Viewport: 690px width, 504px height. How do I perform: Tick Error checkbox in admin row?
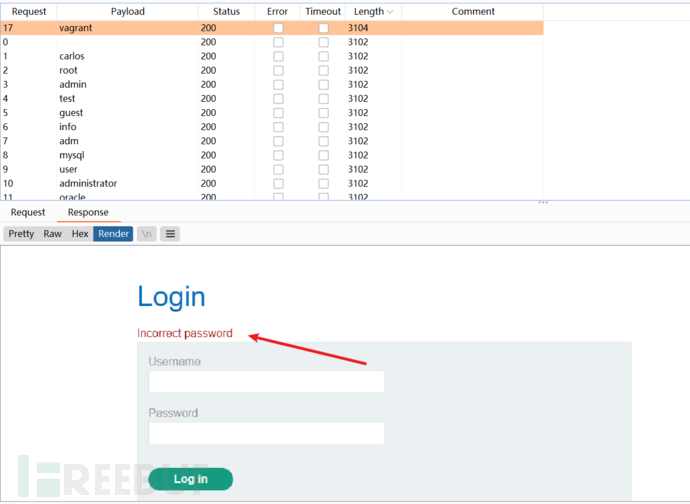[278, 85]
